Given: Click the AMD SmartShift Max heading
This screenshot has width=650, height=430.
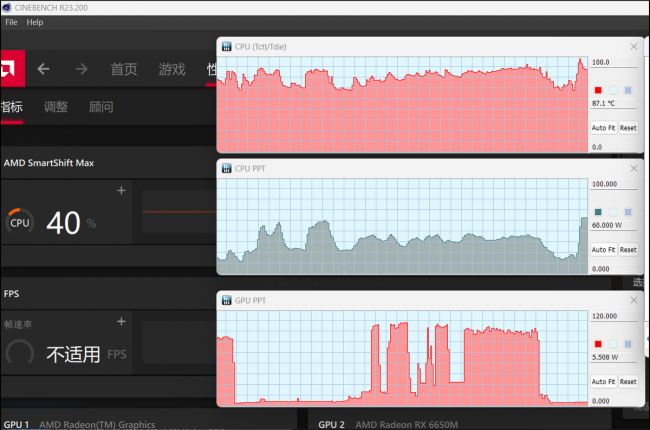Looking at the screenshot, I should tap(49, 163).
